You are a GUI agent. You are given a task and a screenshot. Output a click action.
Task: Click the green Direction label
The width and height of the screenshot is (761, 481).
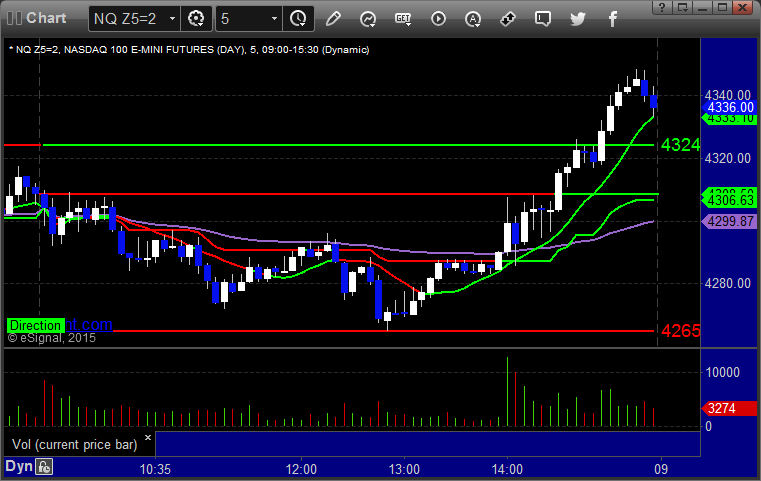point(35,325)
